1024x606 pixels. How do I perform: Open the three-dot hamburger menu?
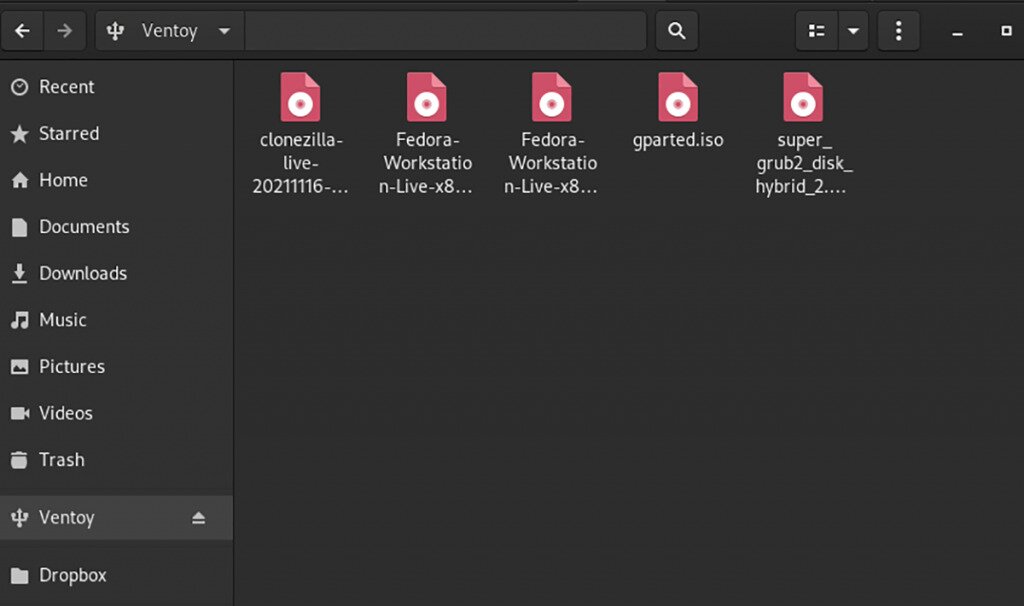pyautogui.click(x=898, y=30)
